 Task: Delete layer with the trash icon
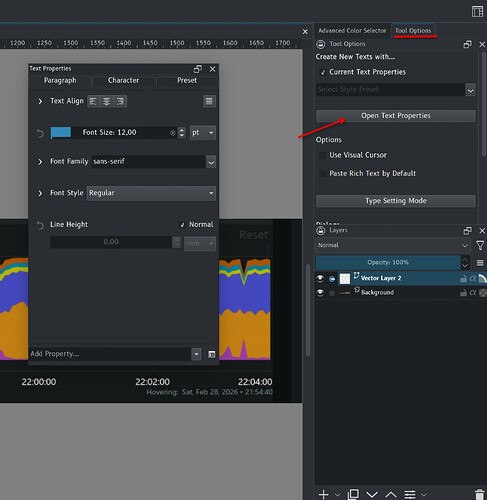(x=480, y=494)
